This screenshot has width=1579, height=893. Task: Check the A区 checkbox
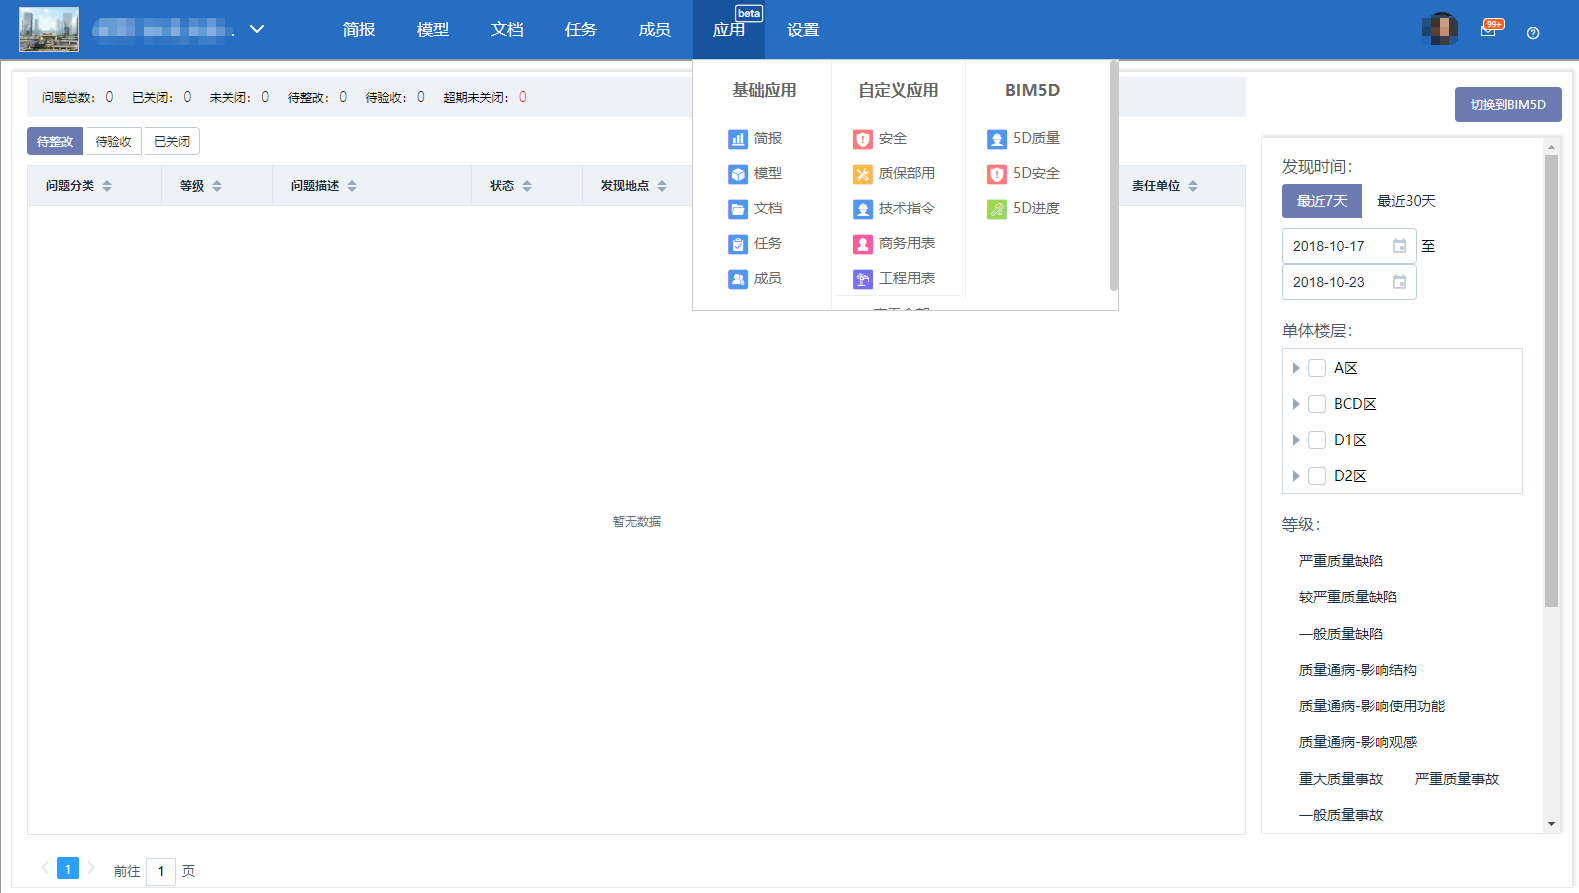point(1317,368)
